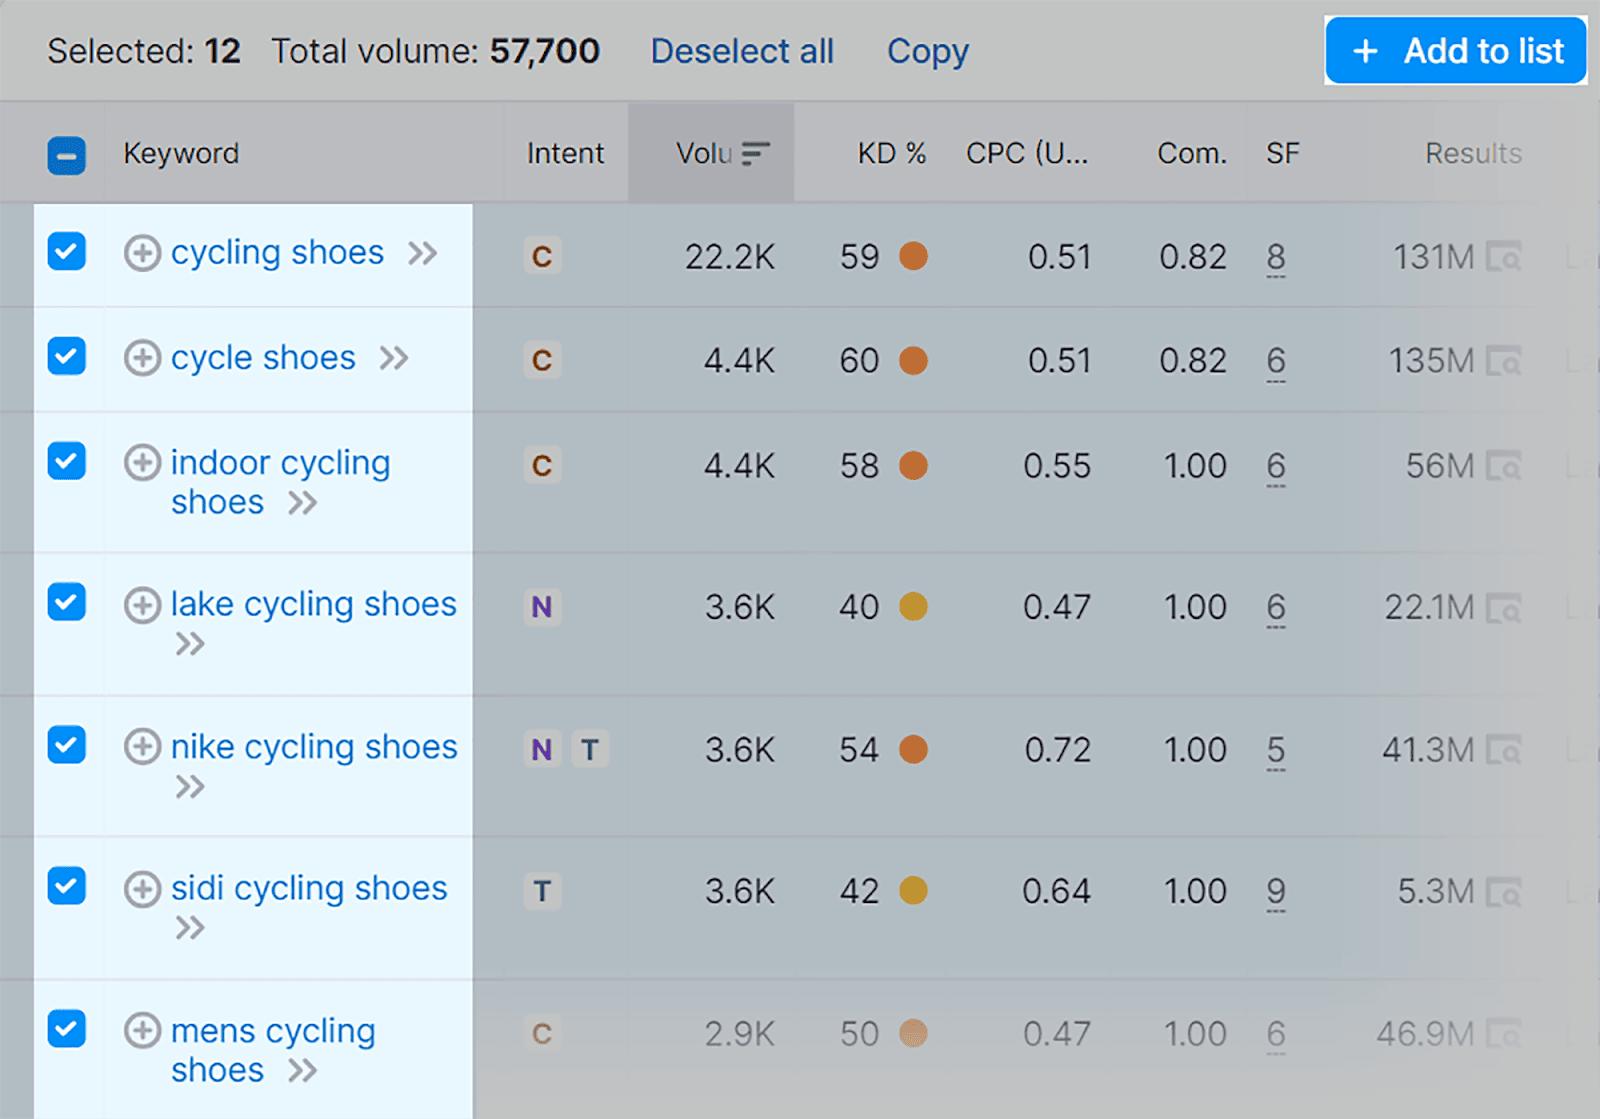The width and height of the screenshot is (1600, 1119).
Task: Click SF value 9 for sidi cycling shoes
Action: pyautogui.click(x=1276, y=891)
